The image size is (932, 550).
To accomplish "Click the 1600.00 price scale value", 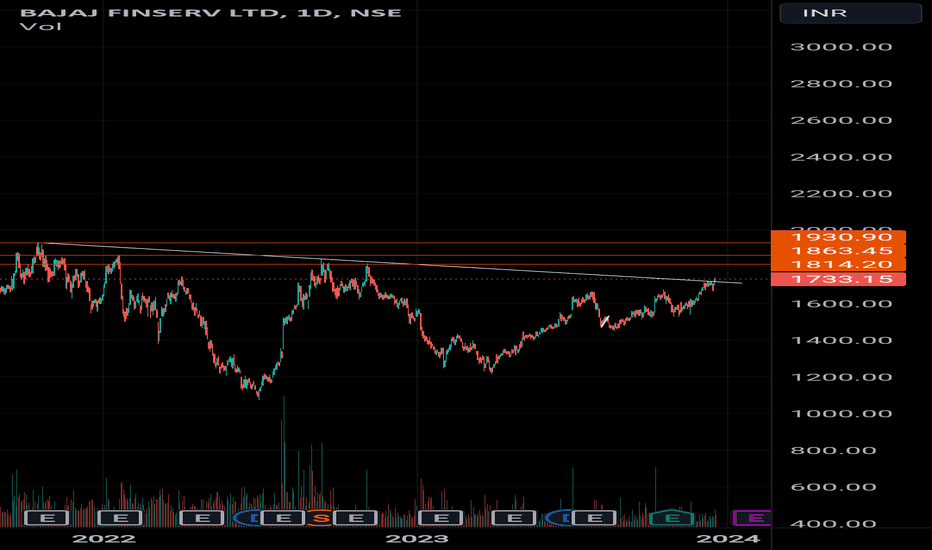I will click(x=841, y=304).
